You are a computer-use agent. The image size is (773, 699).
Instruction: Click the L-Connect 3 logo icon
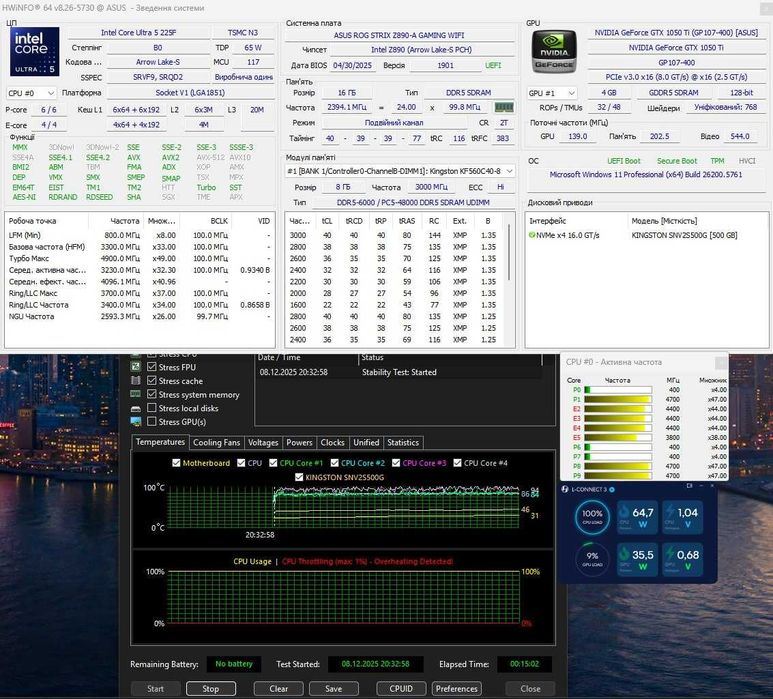pos(565,489)
